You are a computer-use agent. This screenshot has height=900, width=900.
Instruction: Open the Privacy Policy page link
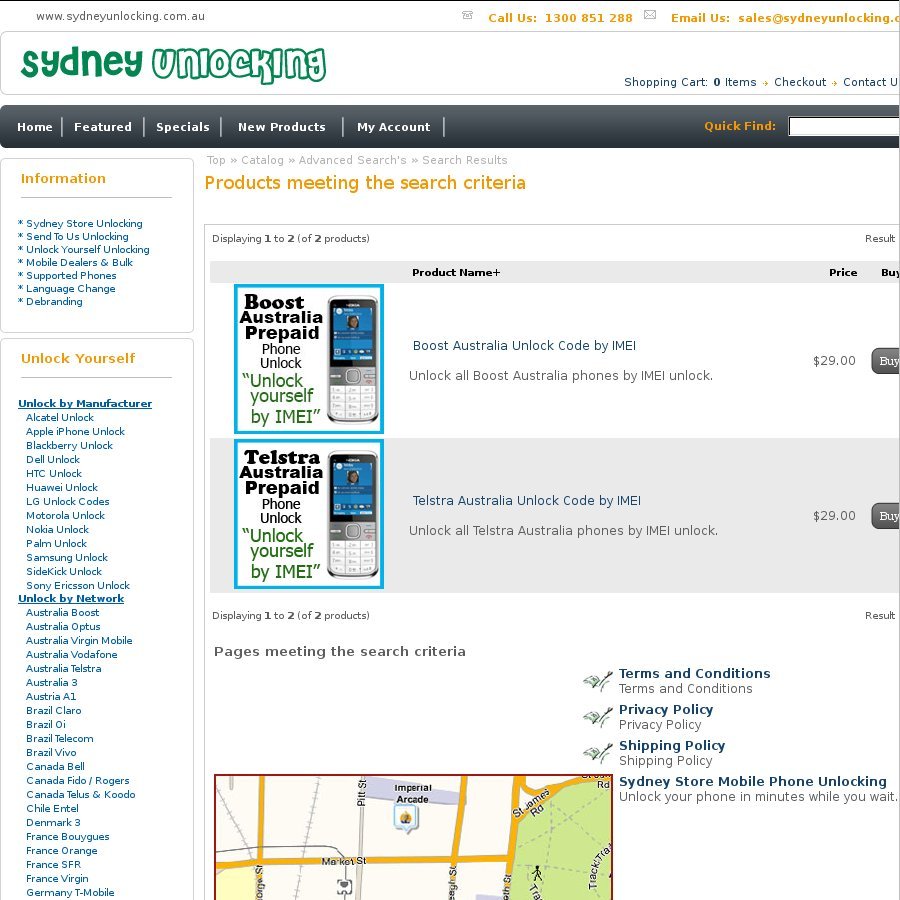(x=666, y=709)
